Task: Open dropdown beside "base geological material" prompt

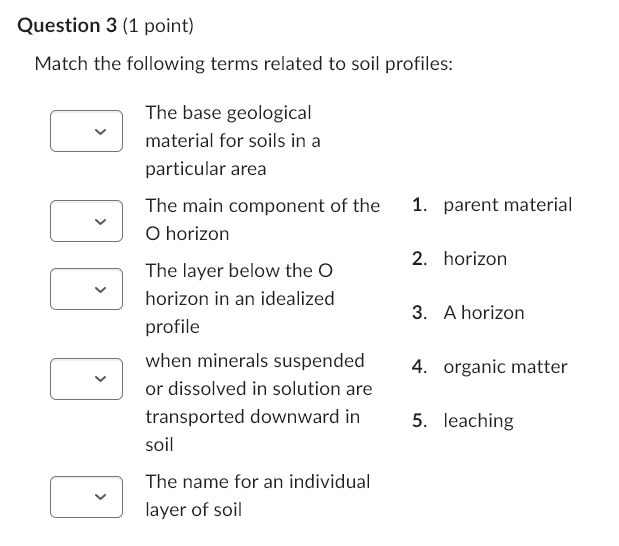Action: 86,131
